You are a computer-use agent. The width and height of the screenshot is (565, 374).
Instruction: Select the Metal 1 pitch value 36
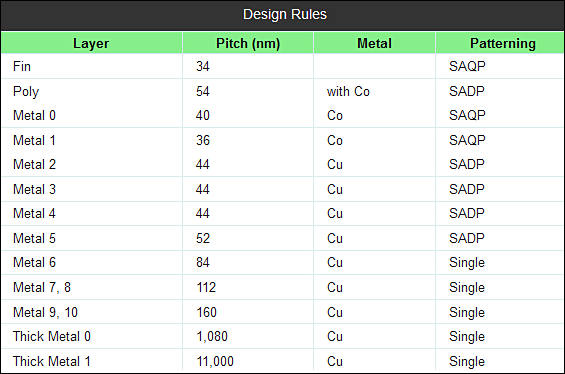coord(203,140)
